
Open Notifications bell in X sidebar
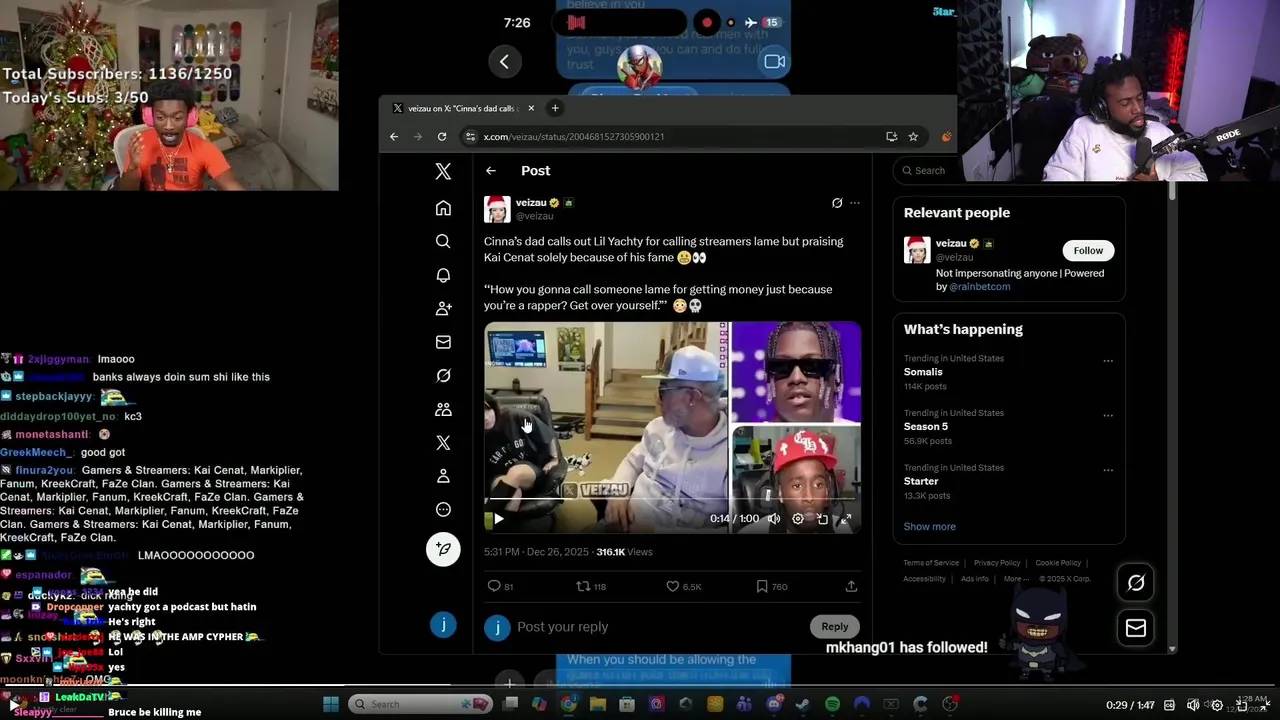(443, 275)
